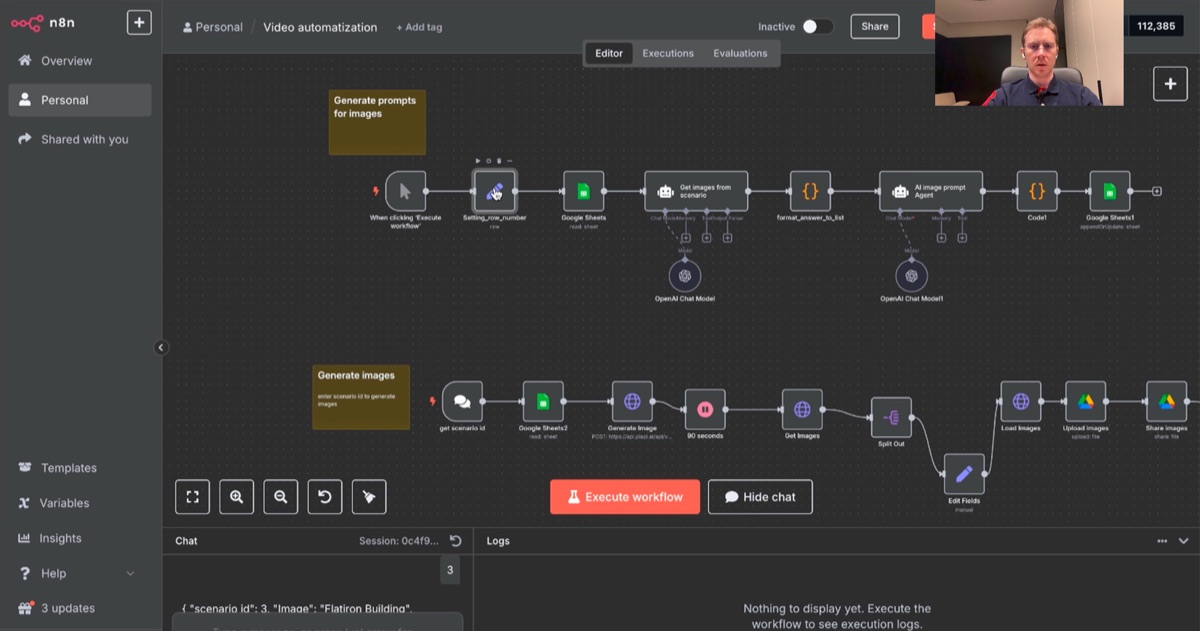The width and height of the screenshot is (1200, 631).
Task: Collapse the left sidebar with the chevron
Action: click(161, 348)
